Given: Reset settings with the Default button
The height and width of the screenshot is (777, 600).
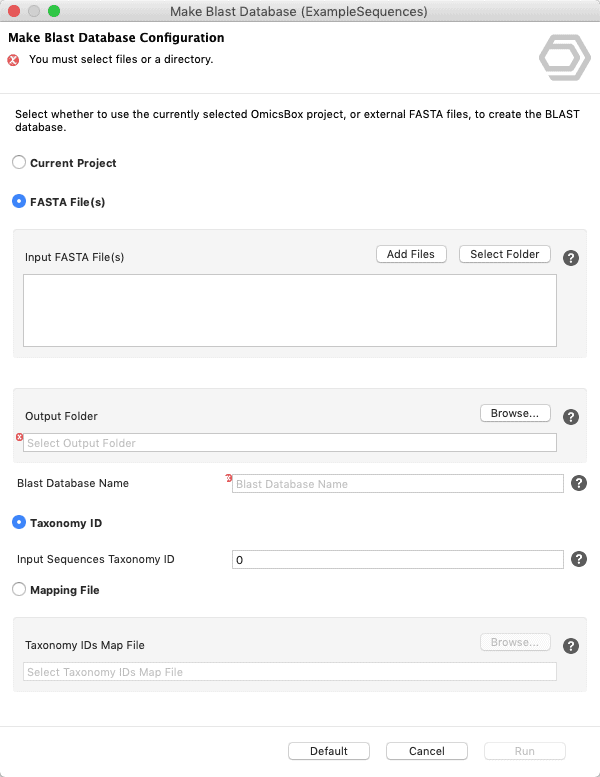Looking at the screenshot, I should [x=329, y=751].
